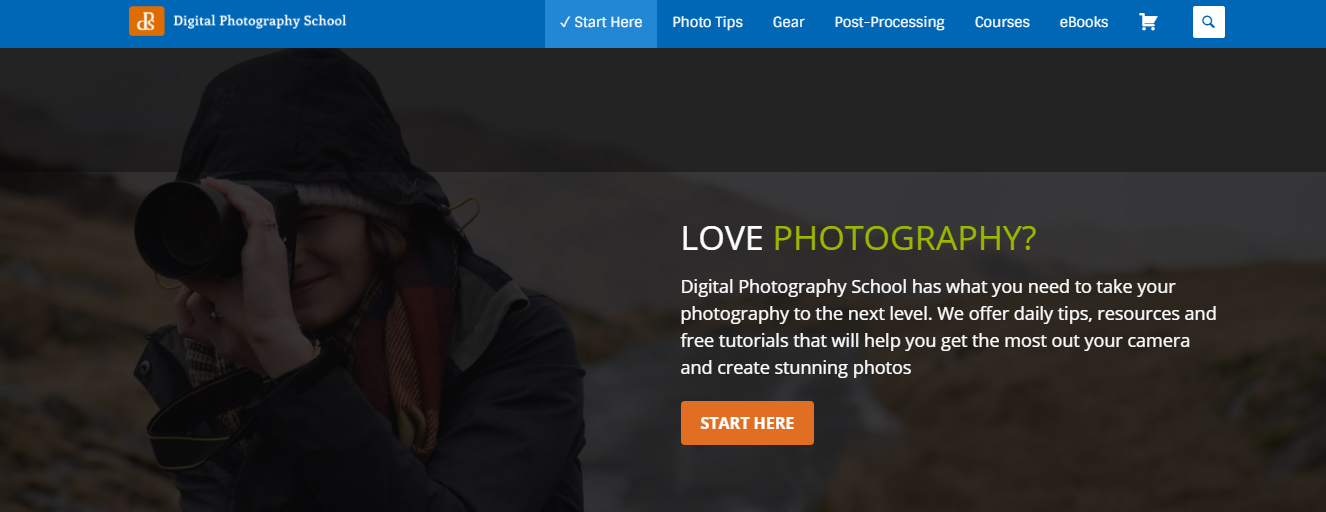
Task: Click the Digital Photography School site title
Action: [259, 21]
